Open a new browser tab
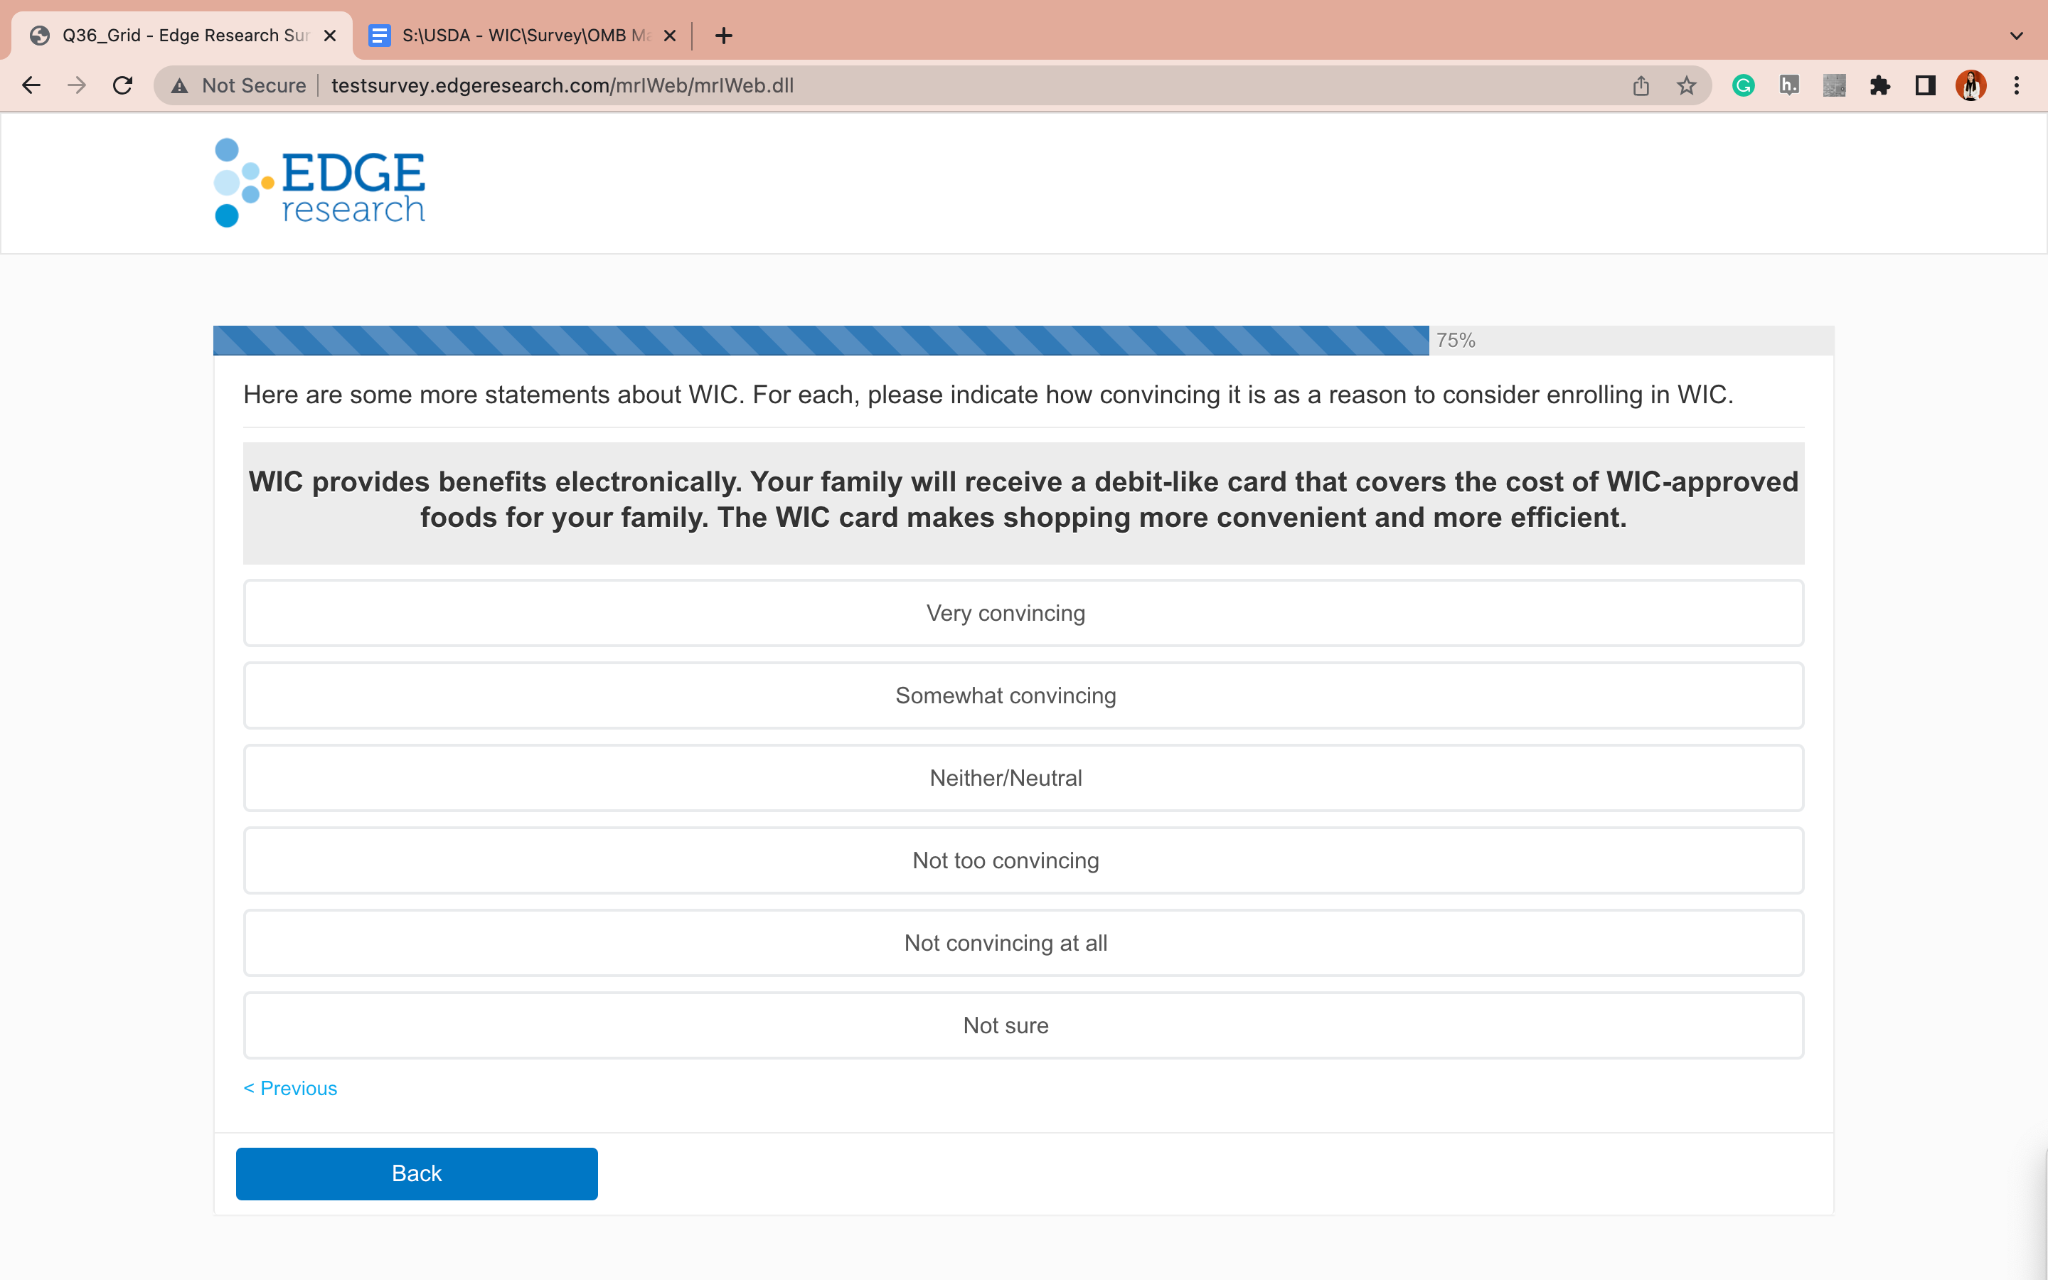2048x1280 pixels. [x=724, y=36]
